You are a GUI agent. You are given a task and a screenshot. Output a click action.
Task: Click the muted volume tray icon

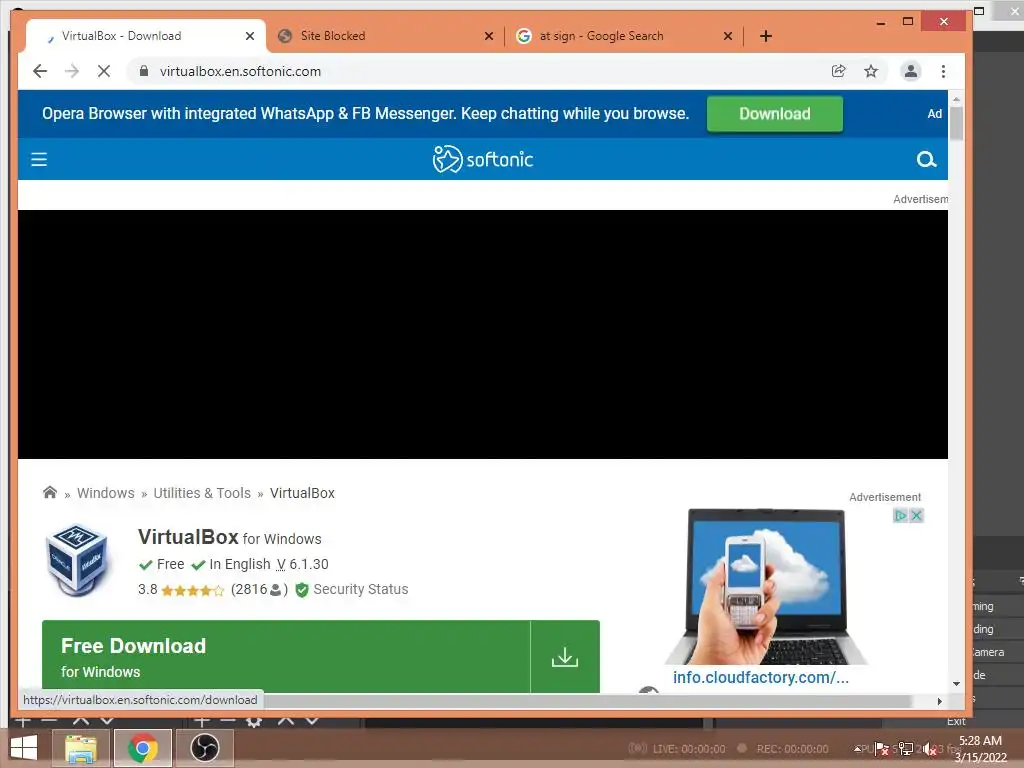(929, 749)
